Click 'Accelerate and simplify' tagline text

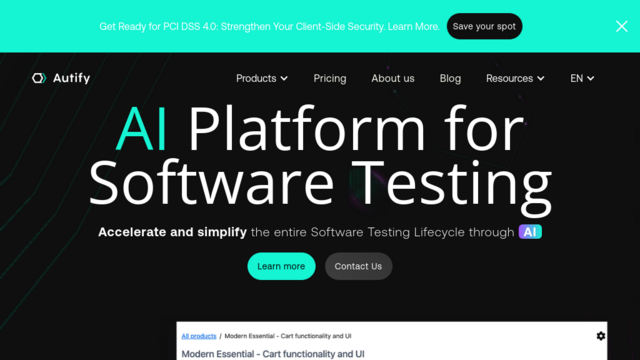172,232
